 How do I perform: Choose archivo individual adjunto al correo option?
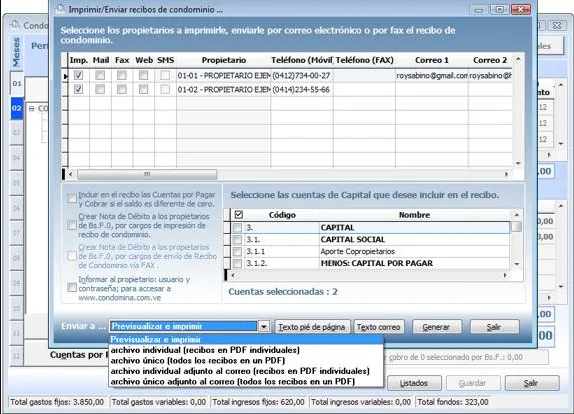[240, 371]
